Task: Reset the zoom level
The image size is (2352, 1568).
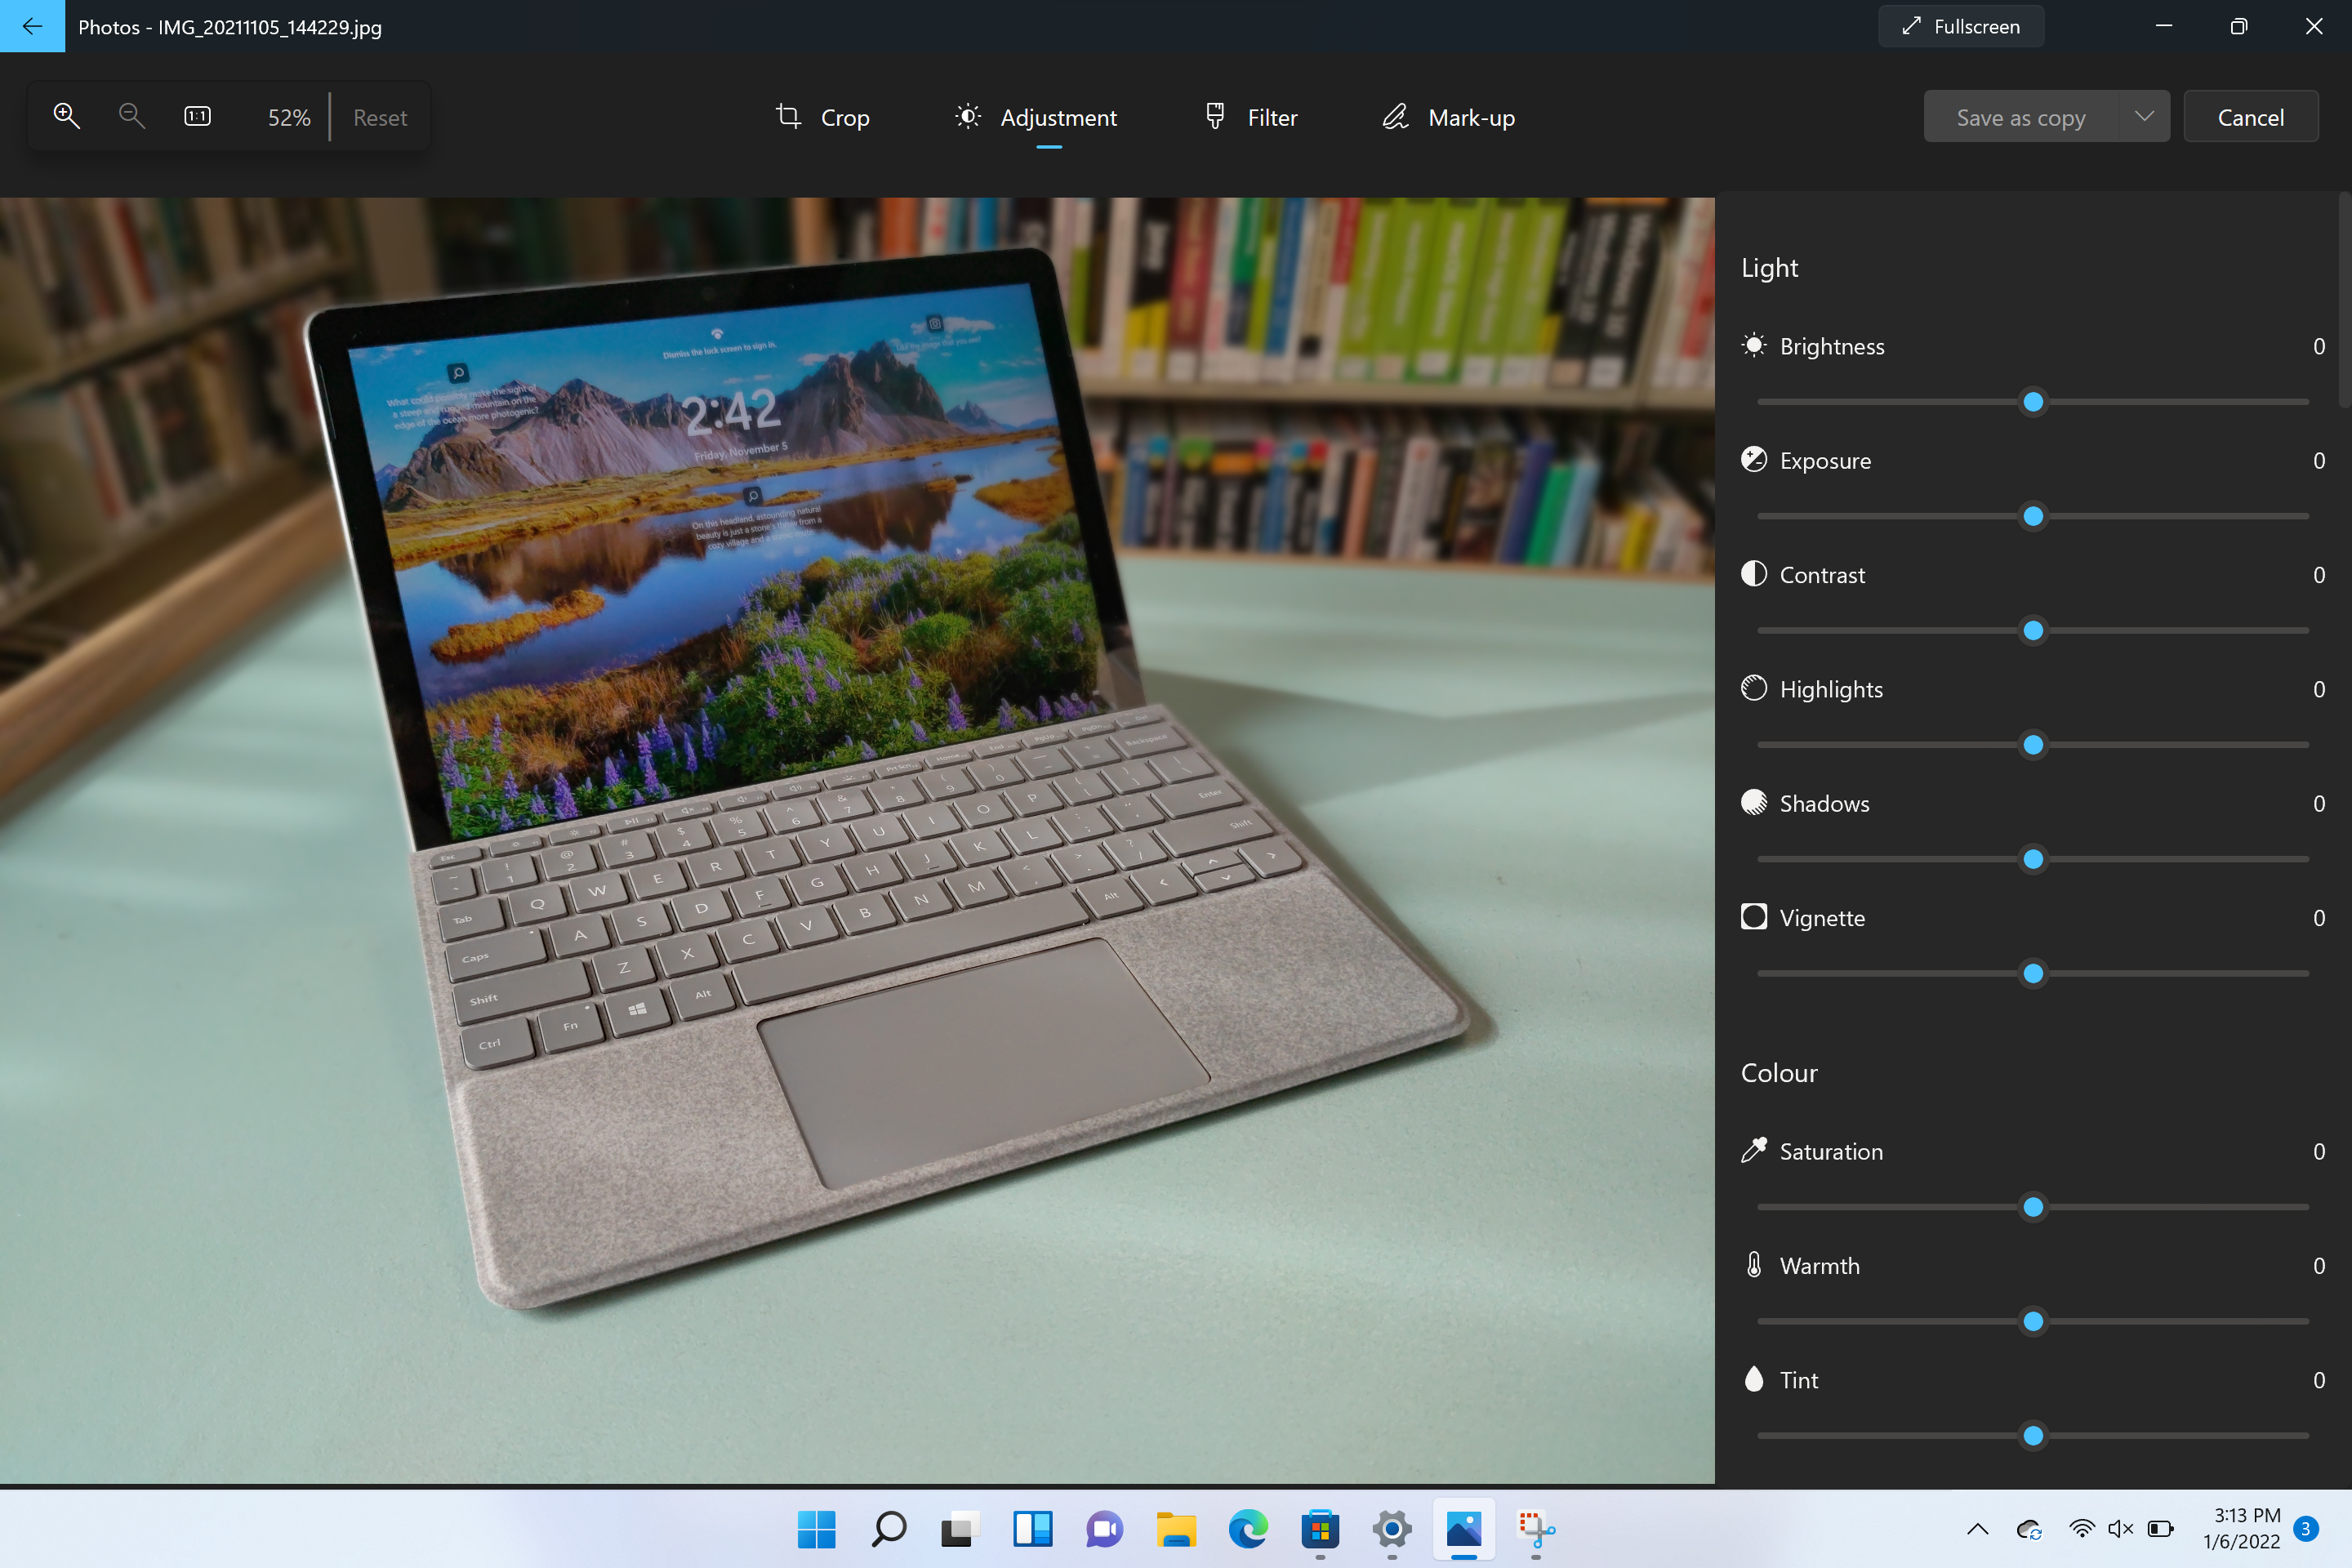Action: tap(380, 116)
